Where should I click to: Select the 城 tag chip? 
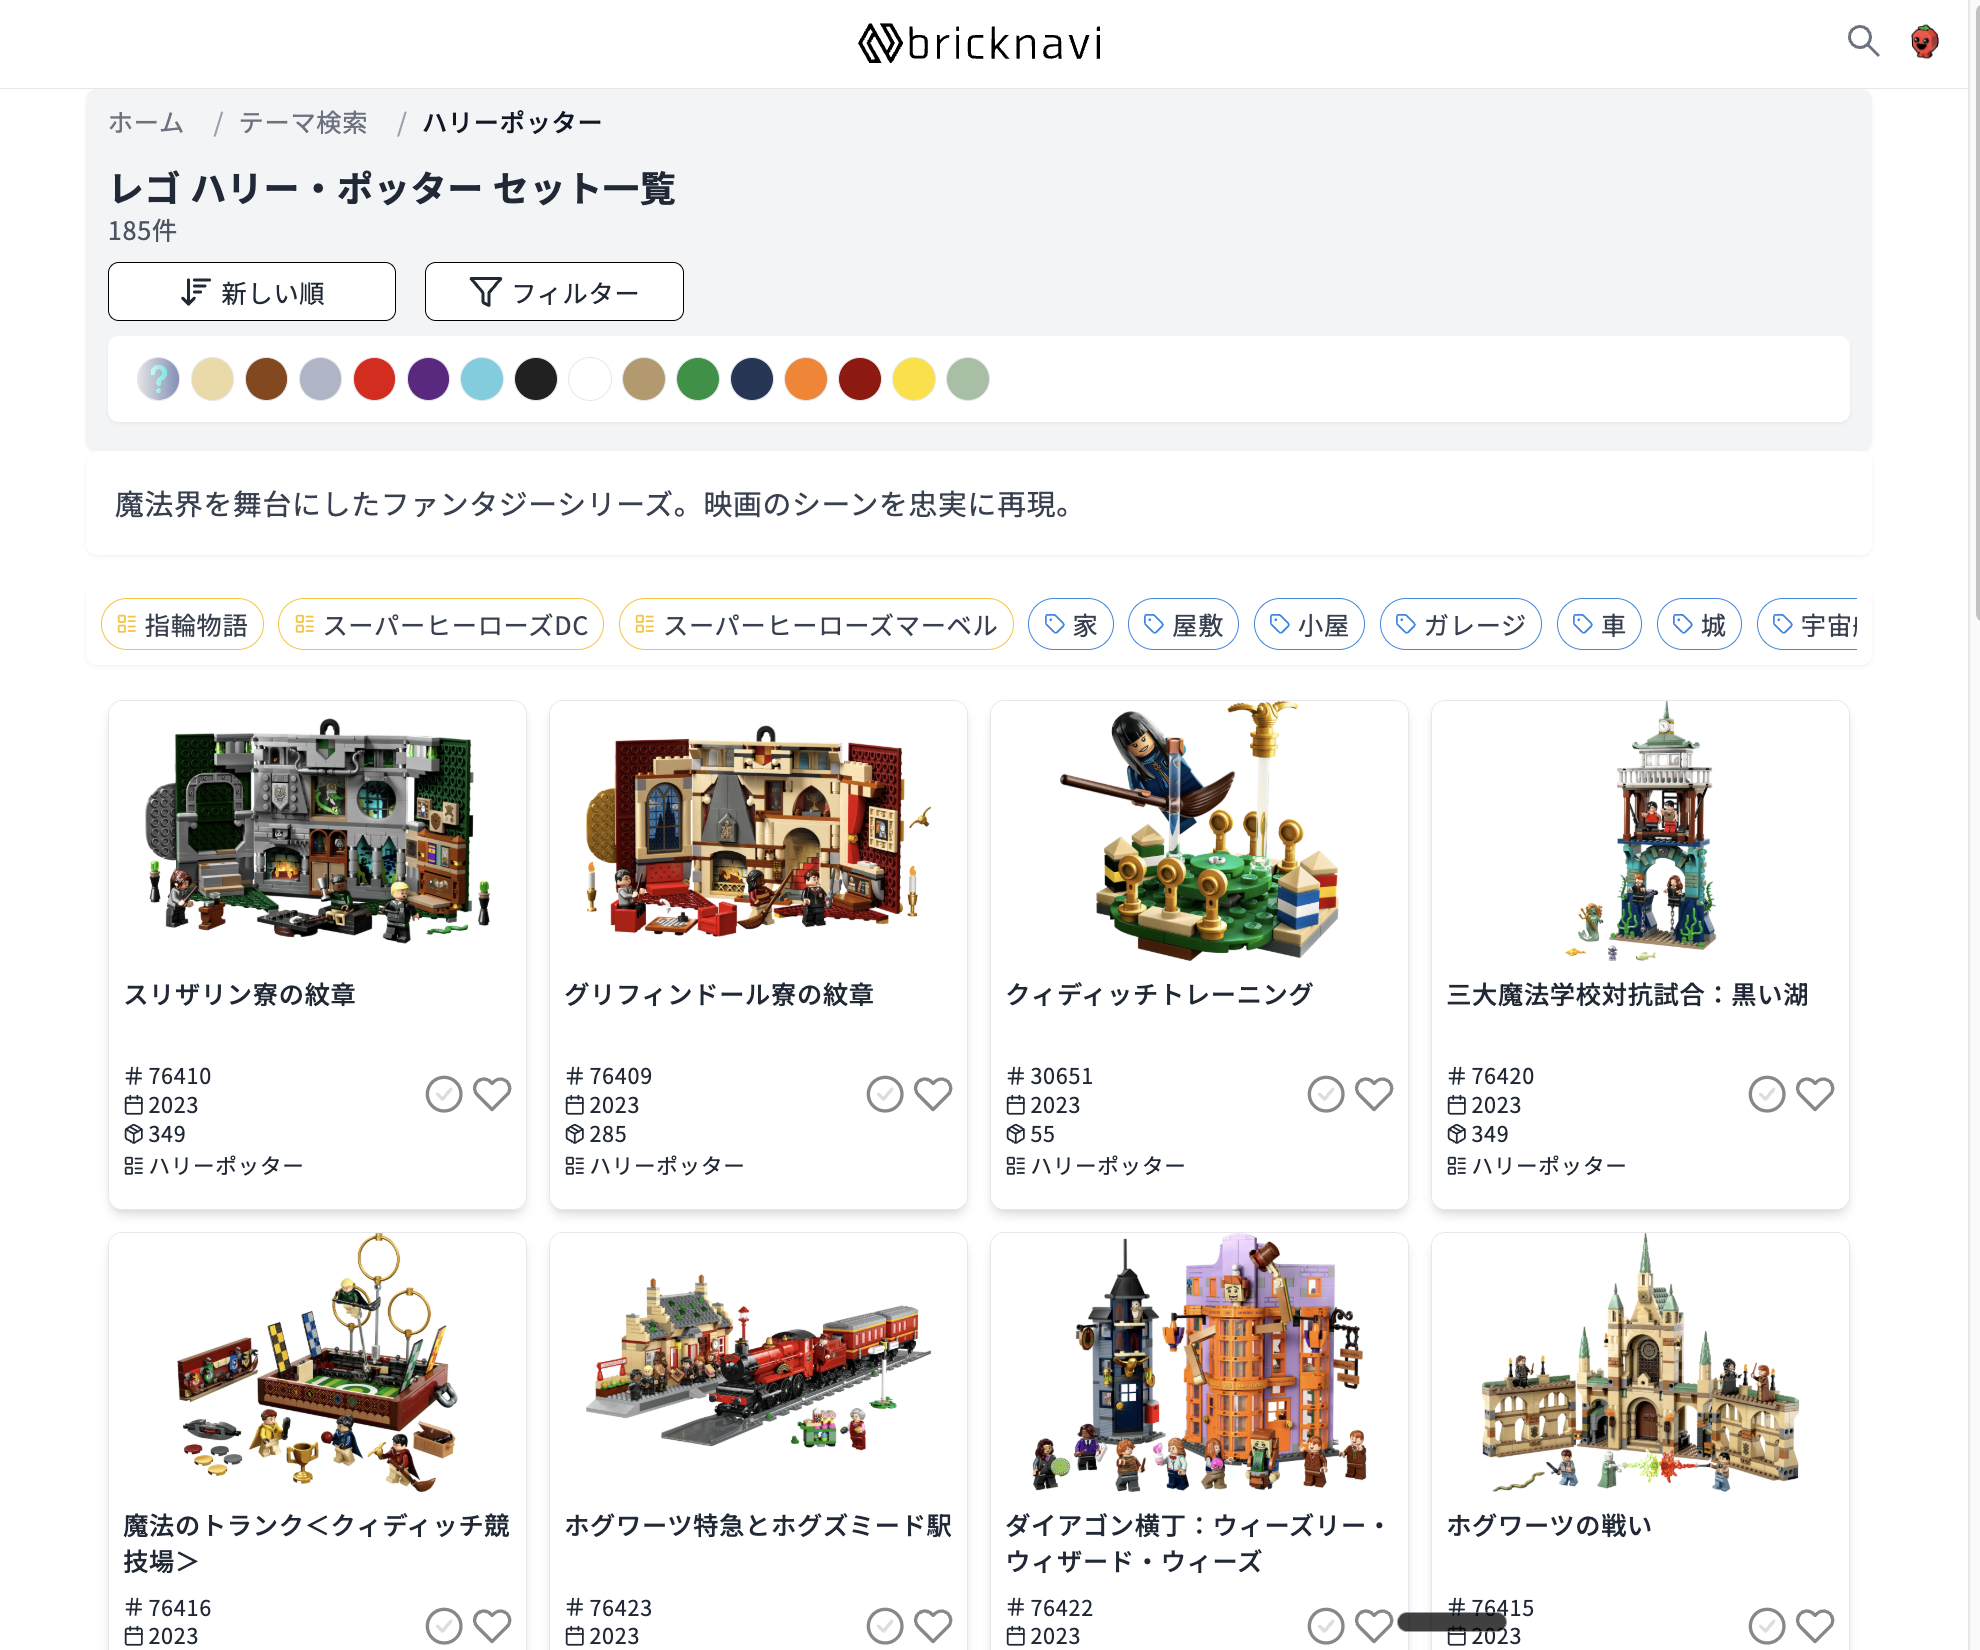(x=1699, y=625)
